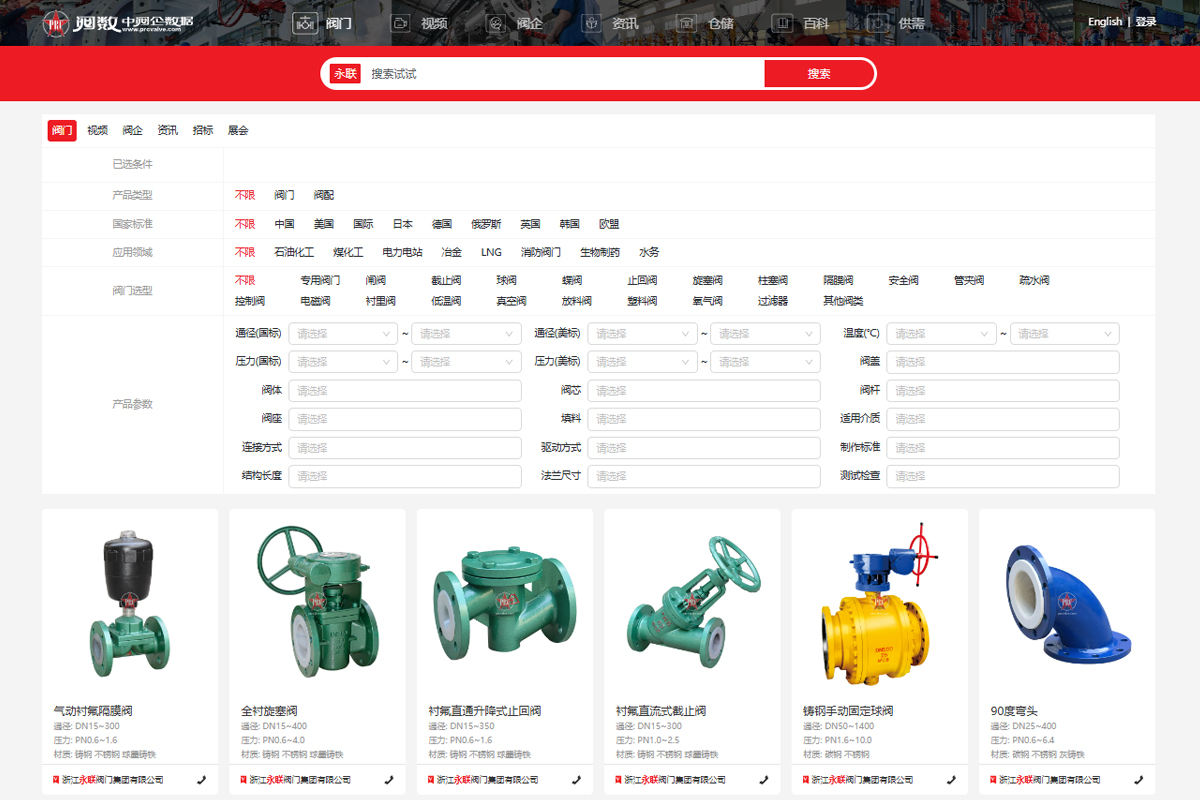Click the 阀企 enterprise icon in header
The image size is (1200, 800).
point(497,22)
